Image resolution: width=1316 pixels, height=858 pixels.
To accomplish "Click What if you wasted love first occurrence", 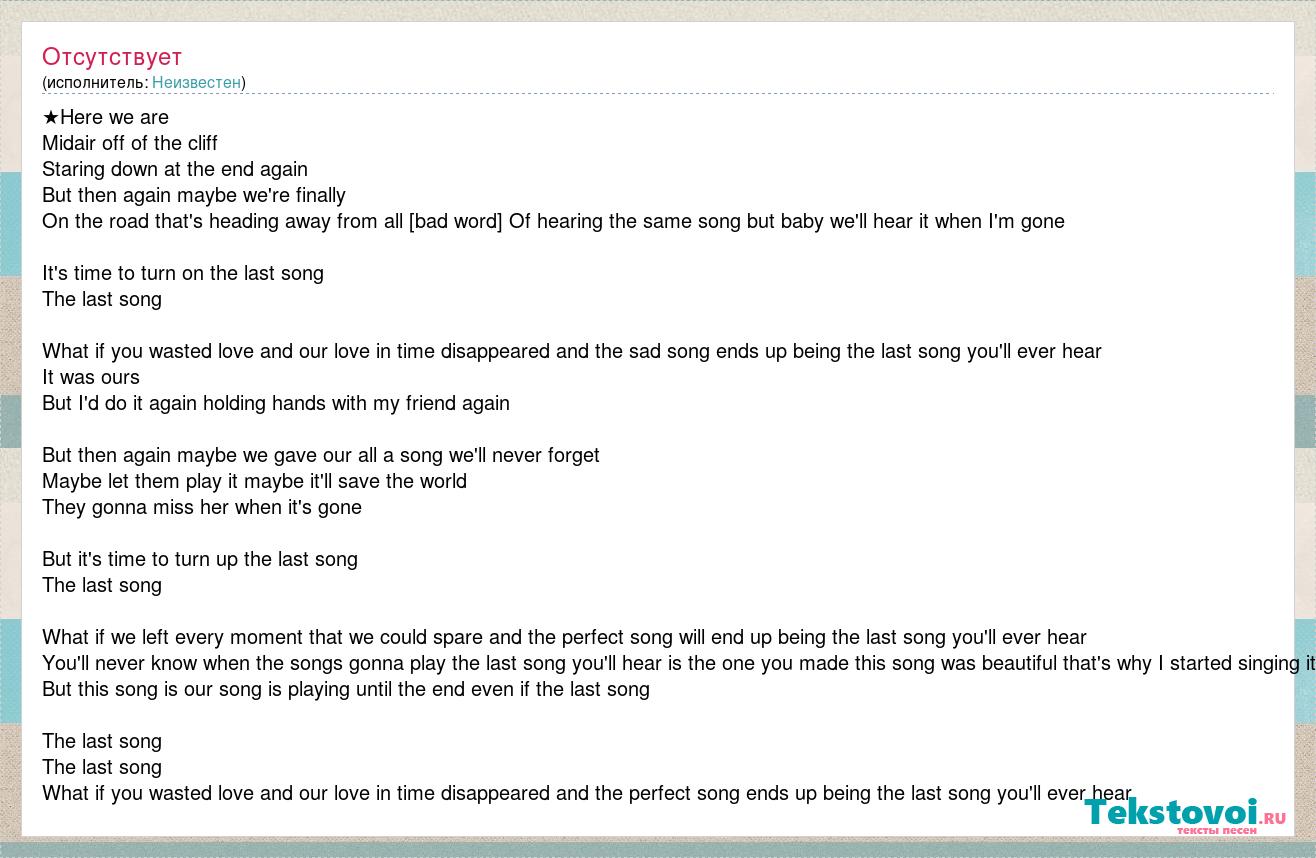I will (x=572, y=351).
